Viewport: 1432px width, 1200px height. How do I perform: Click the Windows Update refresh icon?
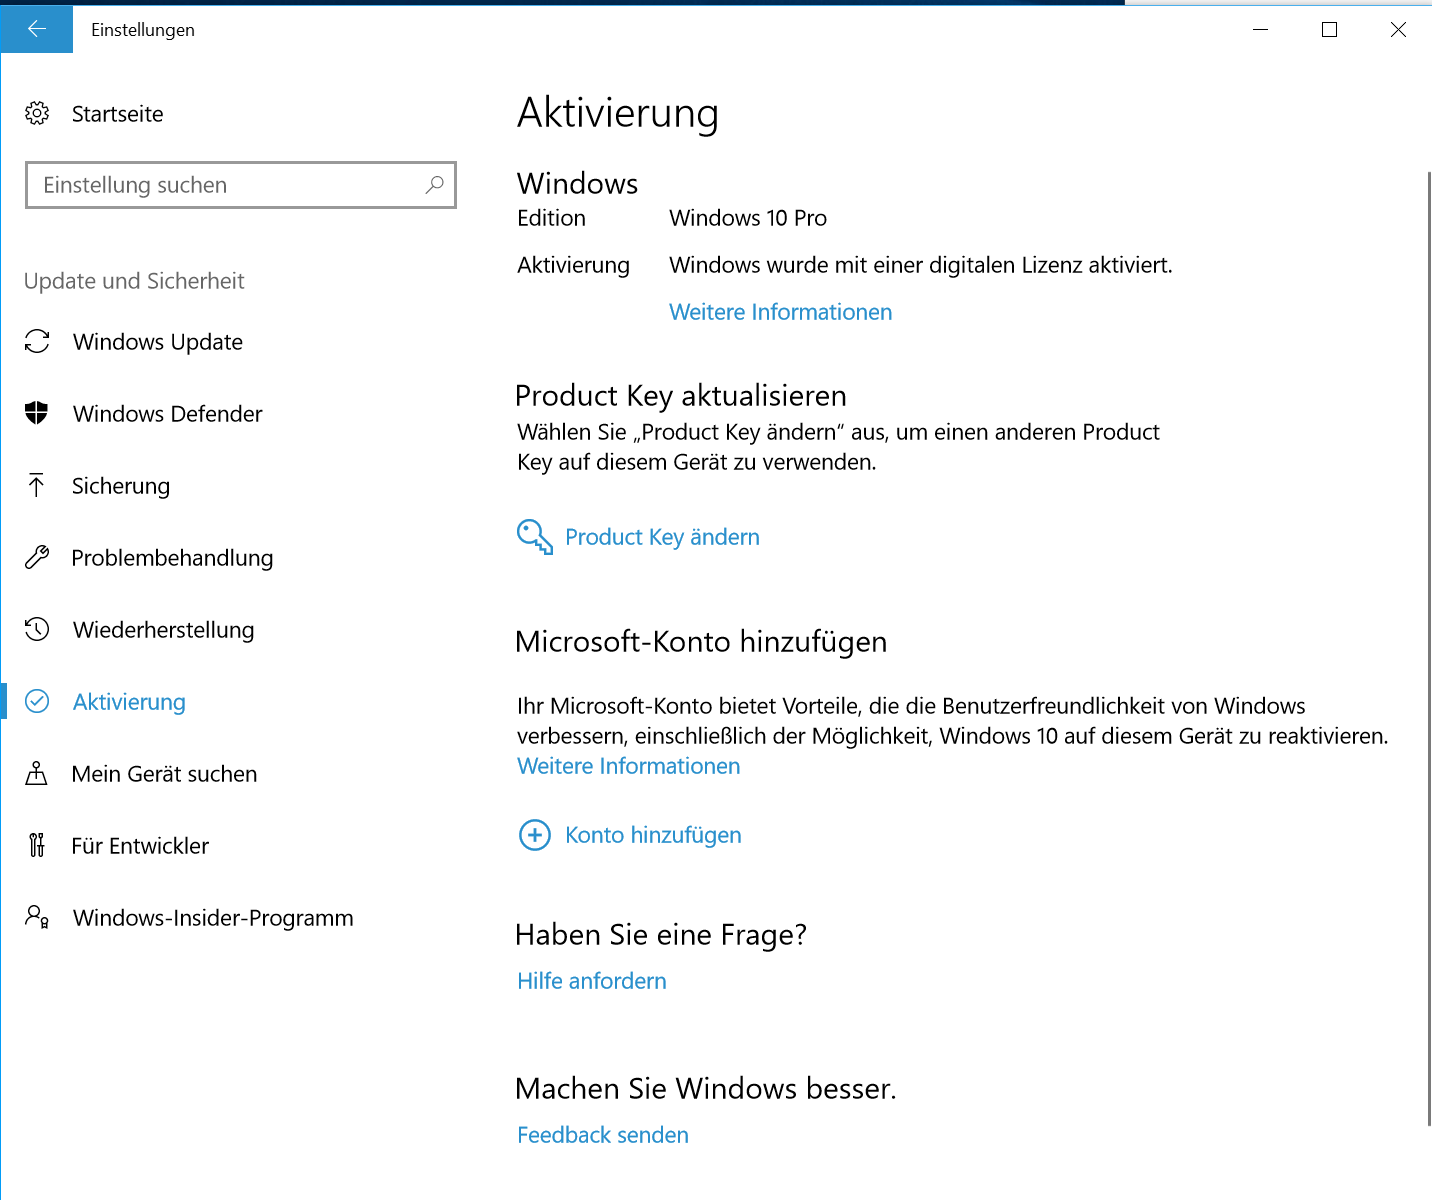[x=37, y=342]
